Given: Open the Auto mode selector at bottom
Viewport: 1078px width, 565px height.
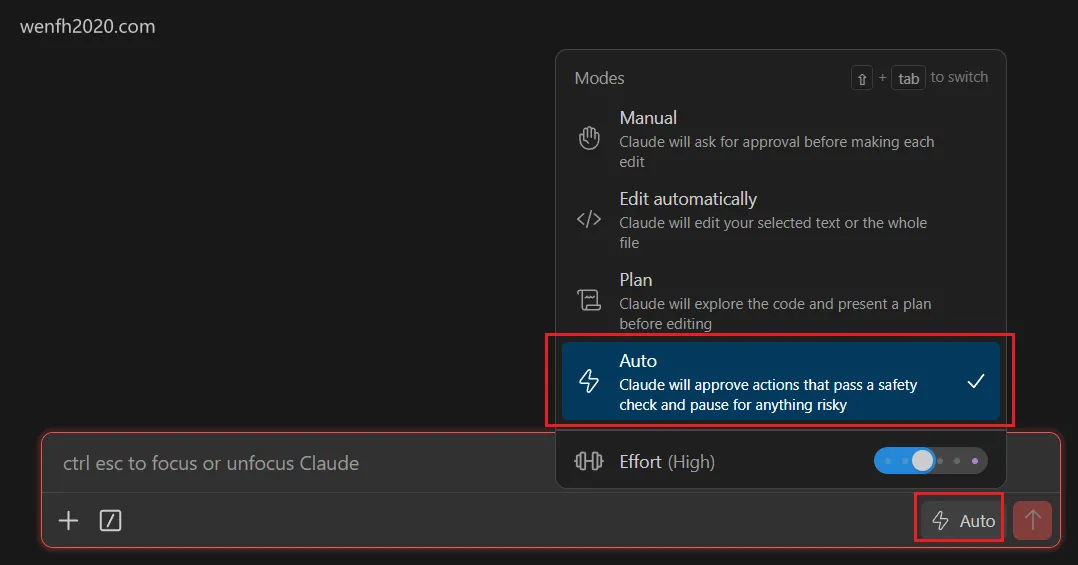Looking at the screenshot, I should [962, 520].
